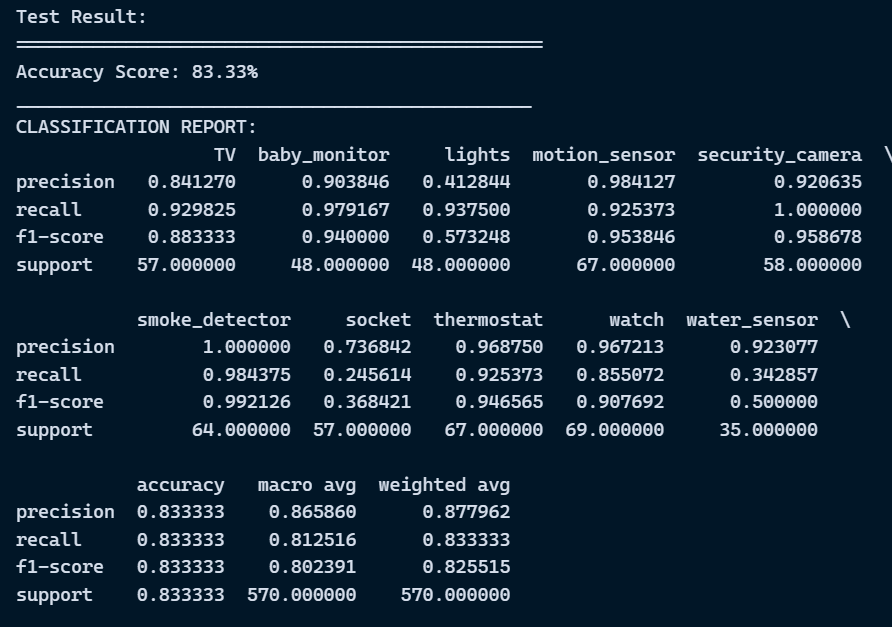The width and height of the screenshot is (892, 627).
Task: Click the thermostat column header
Action: (x=488, y=320)
